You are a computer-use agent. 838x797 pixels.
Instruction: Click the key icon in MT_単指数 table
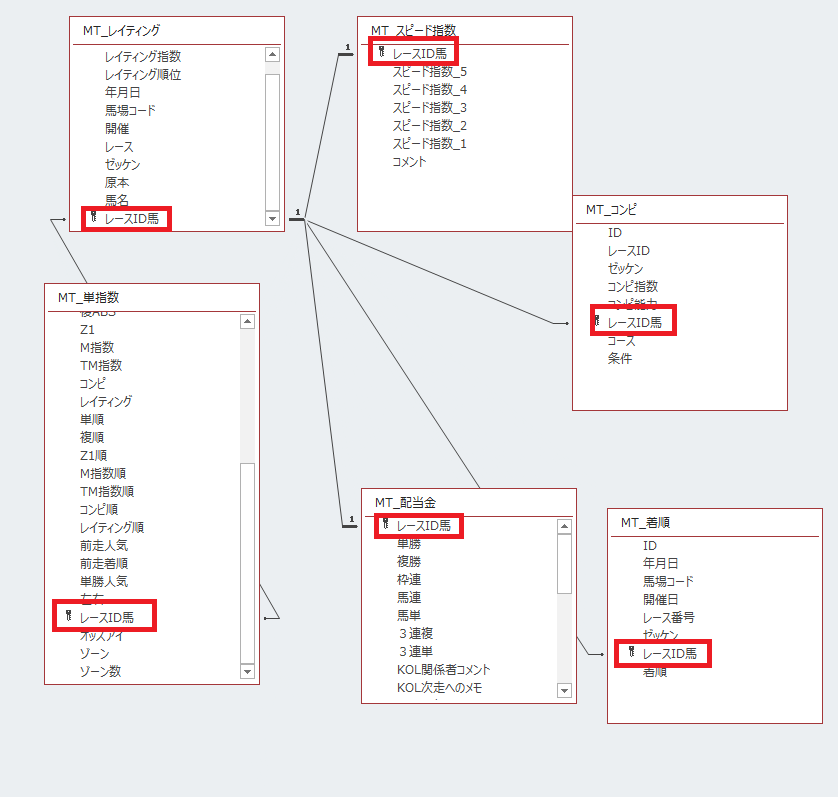(x=68, y=617)
